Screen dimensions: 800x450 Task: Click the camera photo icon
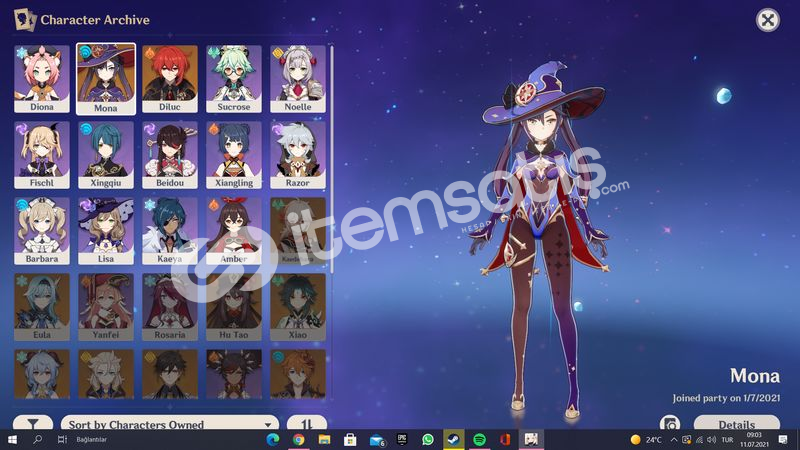click(x=670, y=423)
